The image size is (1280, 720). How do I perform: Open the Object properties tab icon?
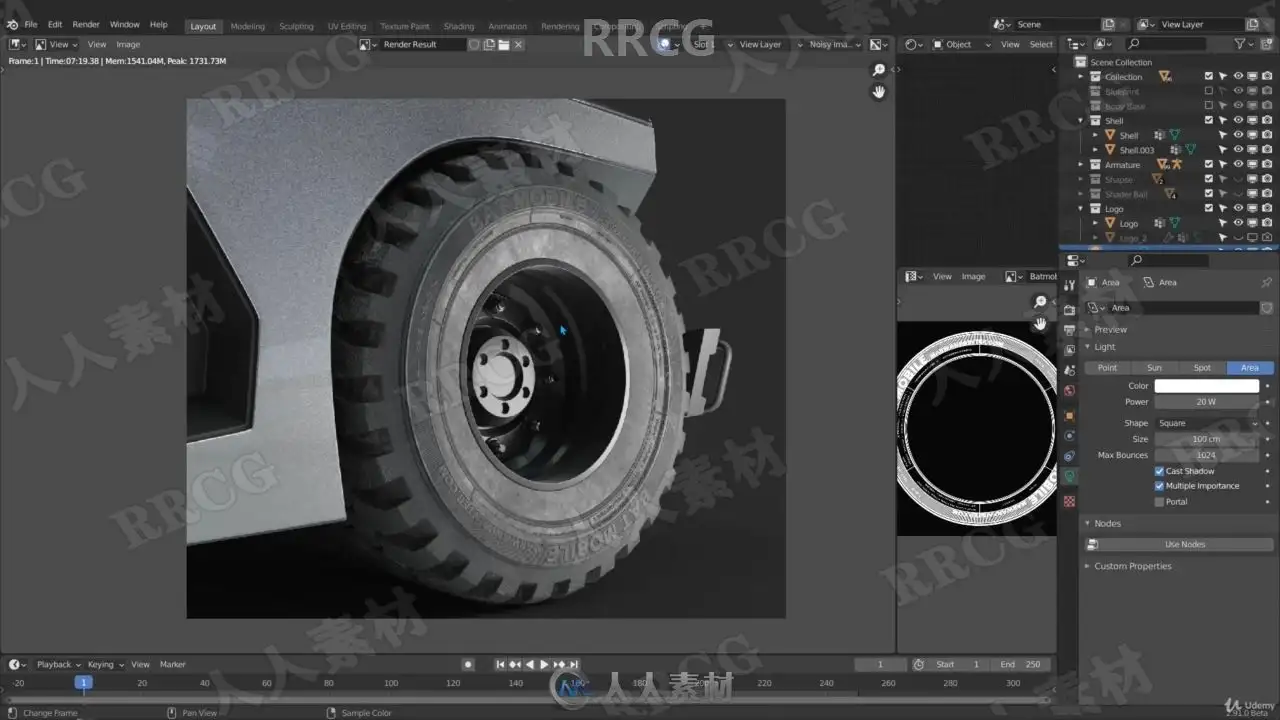pyautogui.click(x=1069, y=415)
